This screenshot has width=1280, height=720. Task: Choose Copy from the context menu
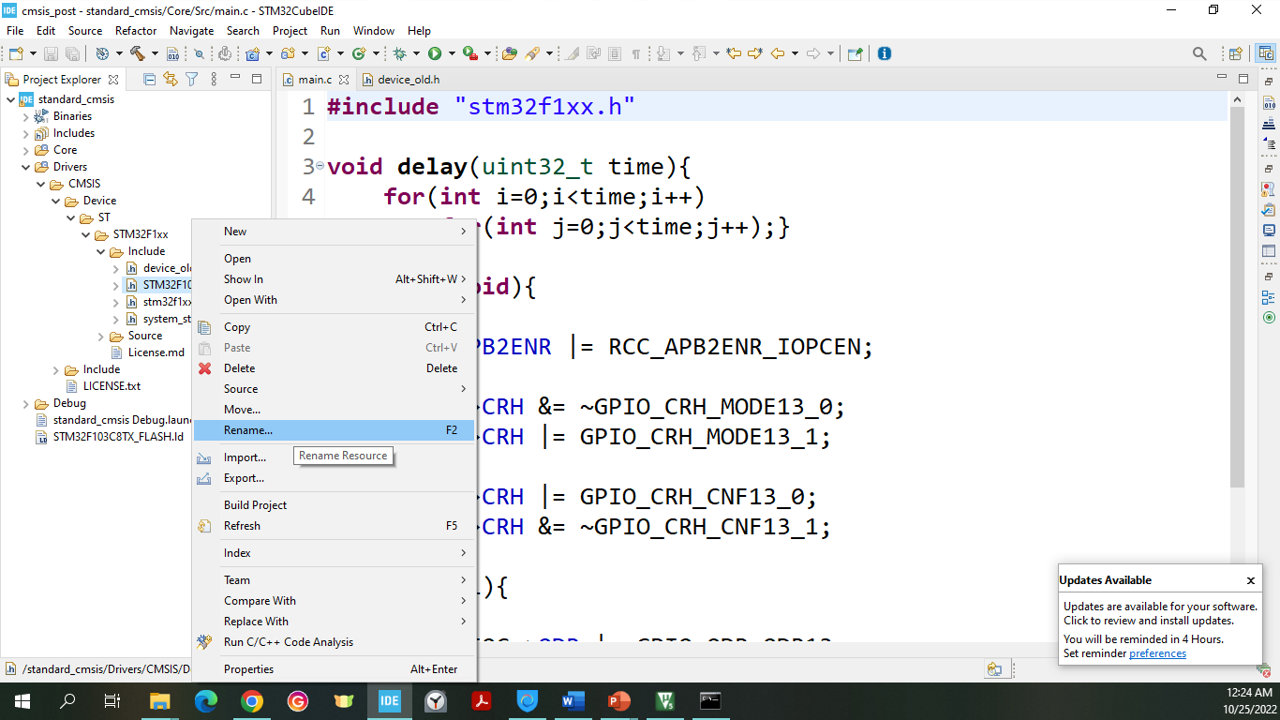click(x=334, y=327)
